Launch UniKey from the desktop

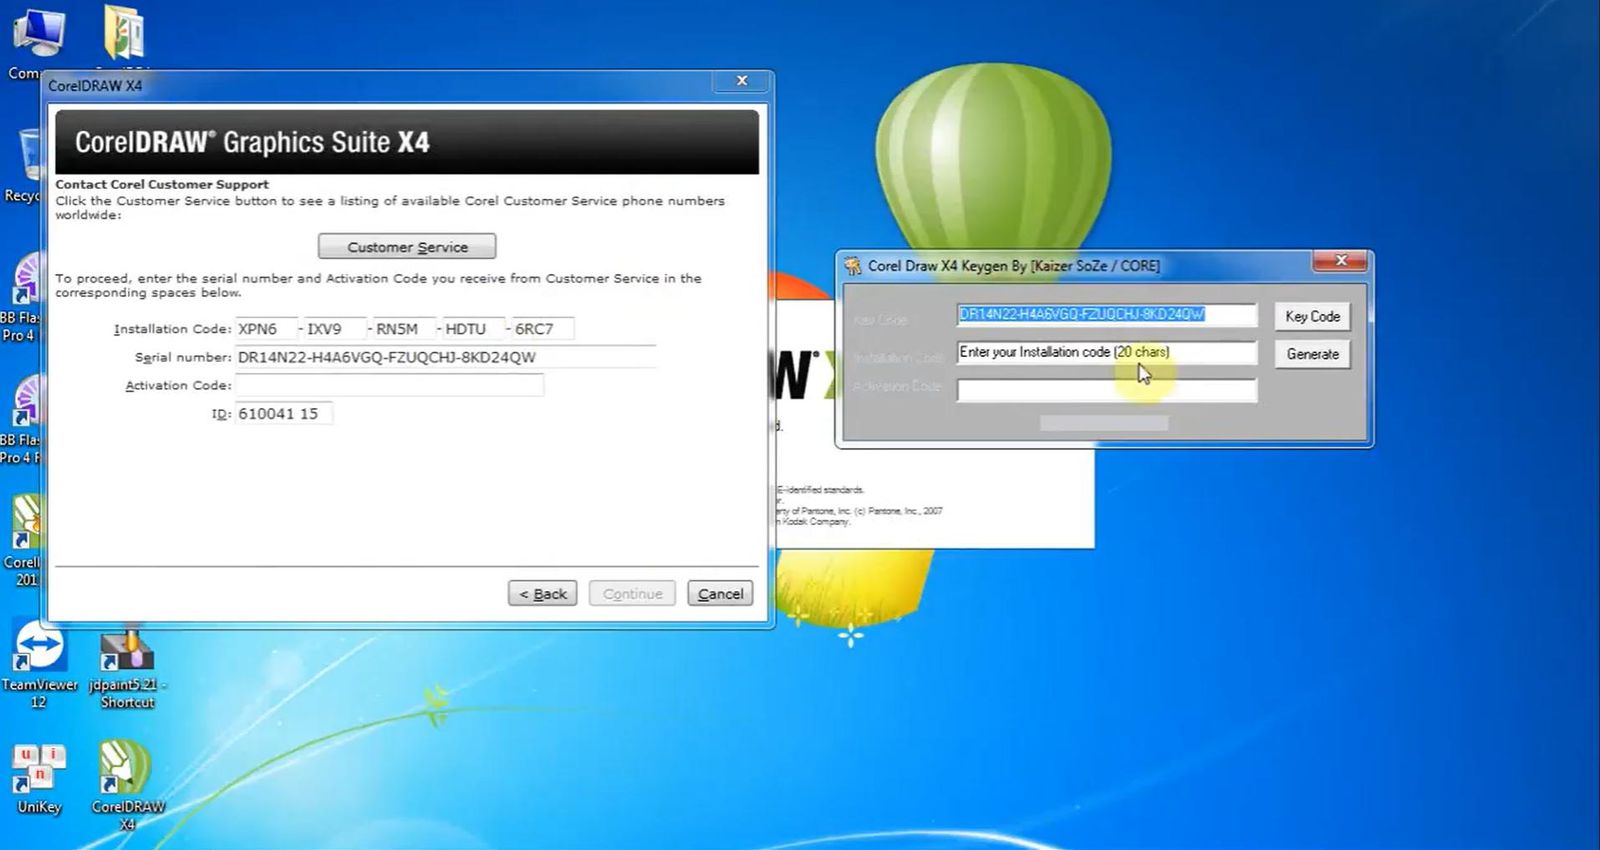39,778
